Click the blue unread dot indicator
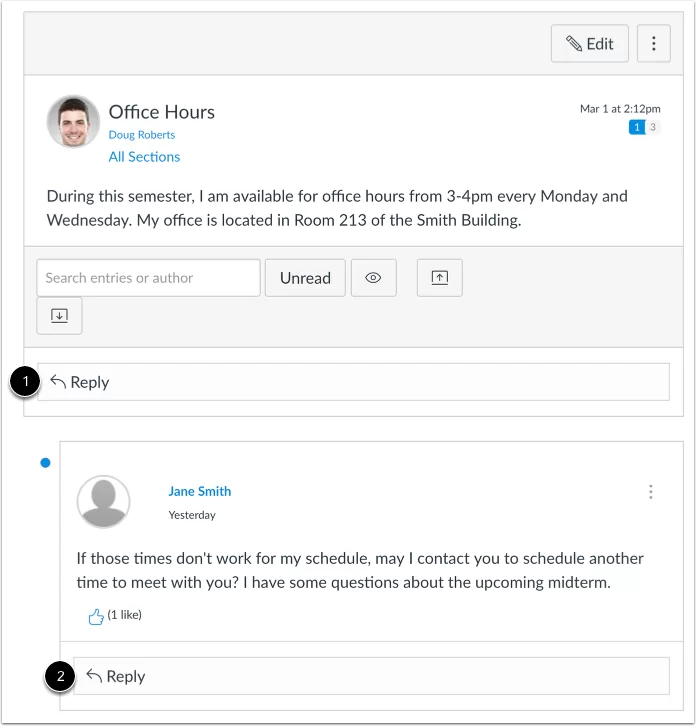The image size is (696, 726). coord(45,463)
